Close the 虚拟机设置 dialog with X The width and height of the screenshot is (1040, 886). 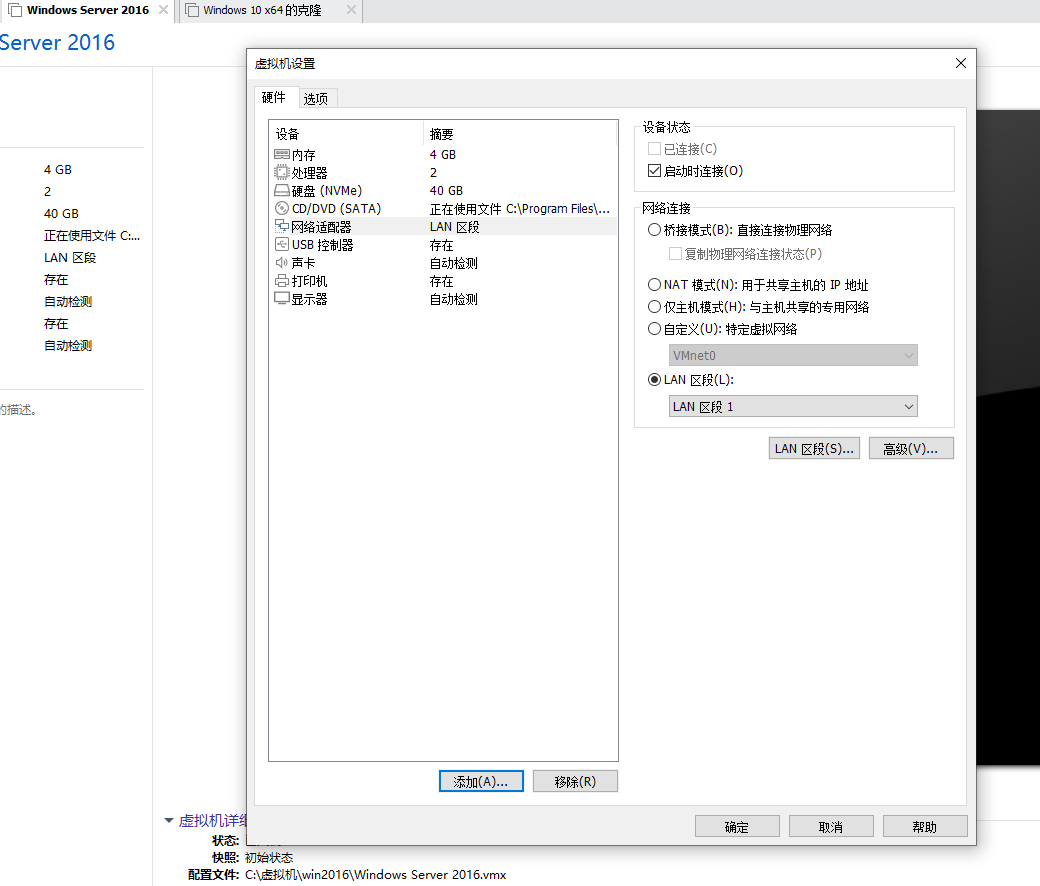[x=960, y=63]
